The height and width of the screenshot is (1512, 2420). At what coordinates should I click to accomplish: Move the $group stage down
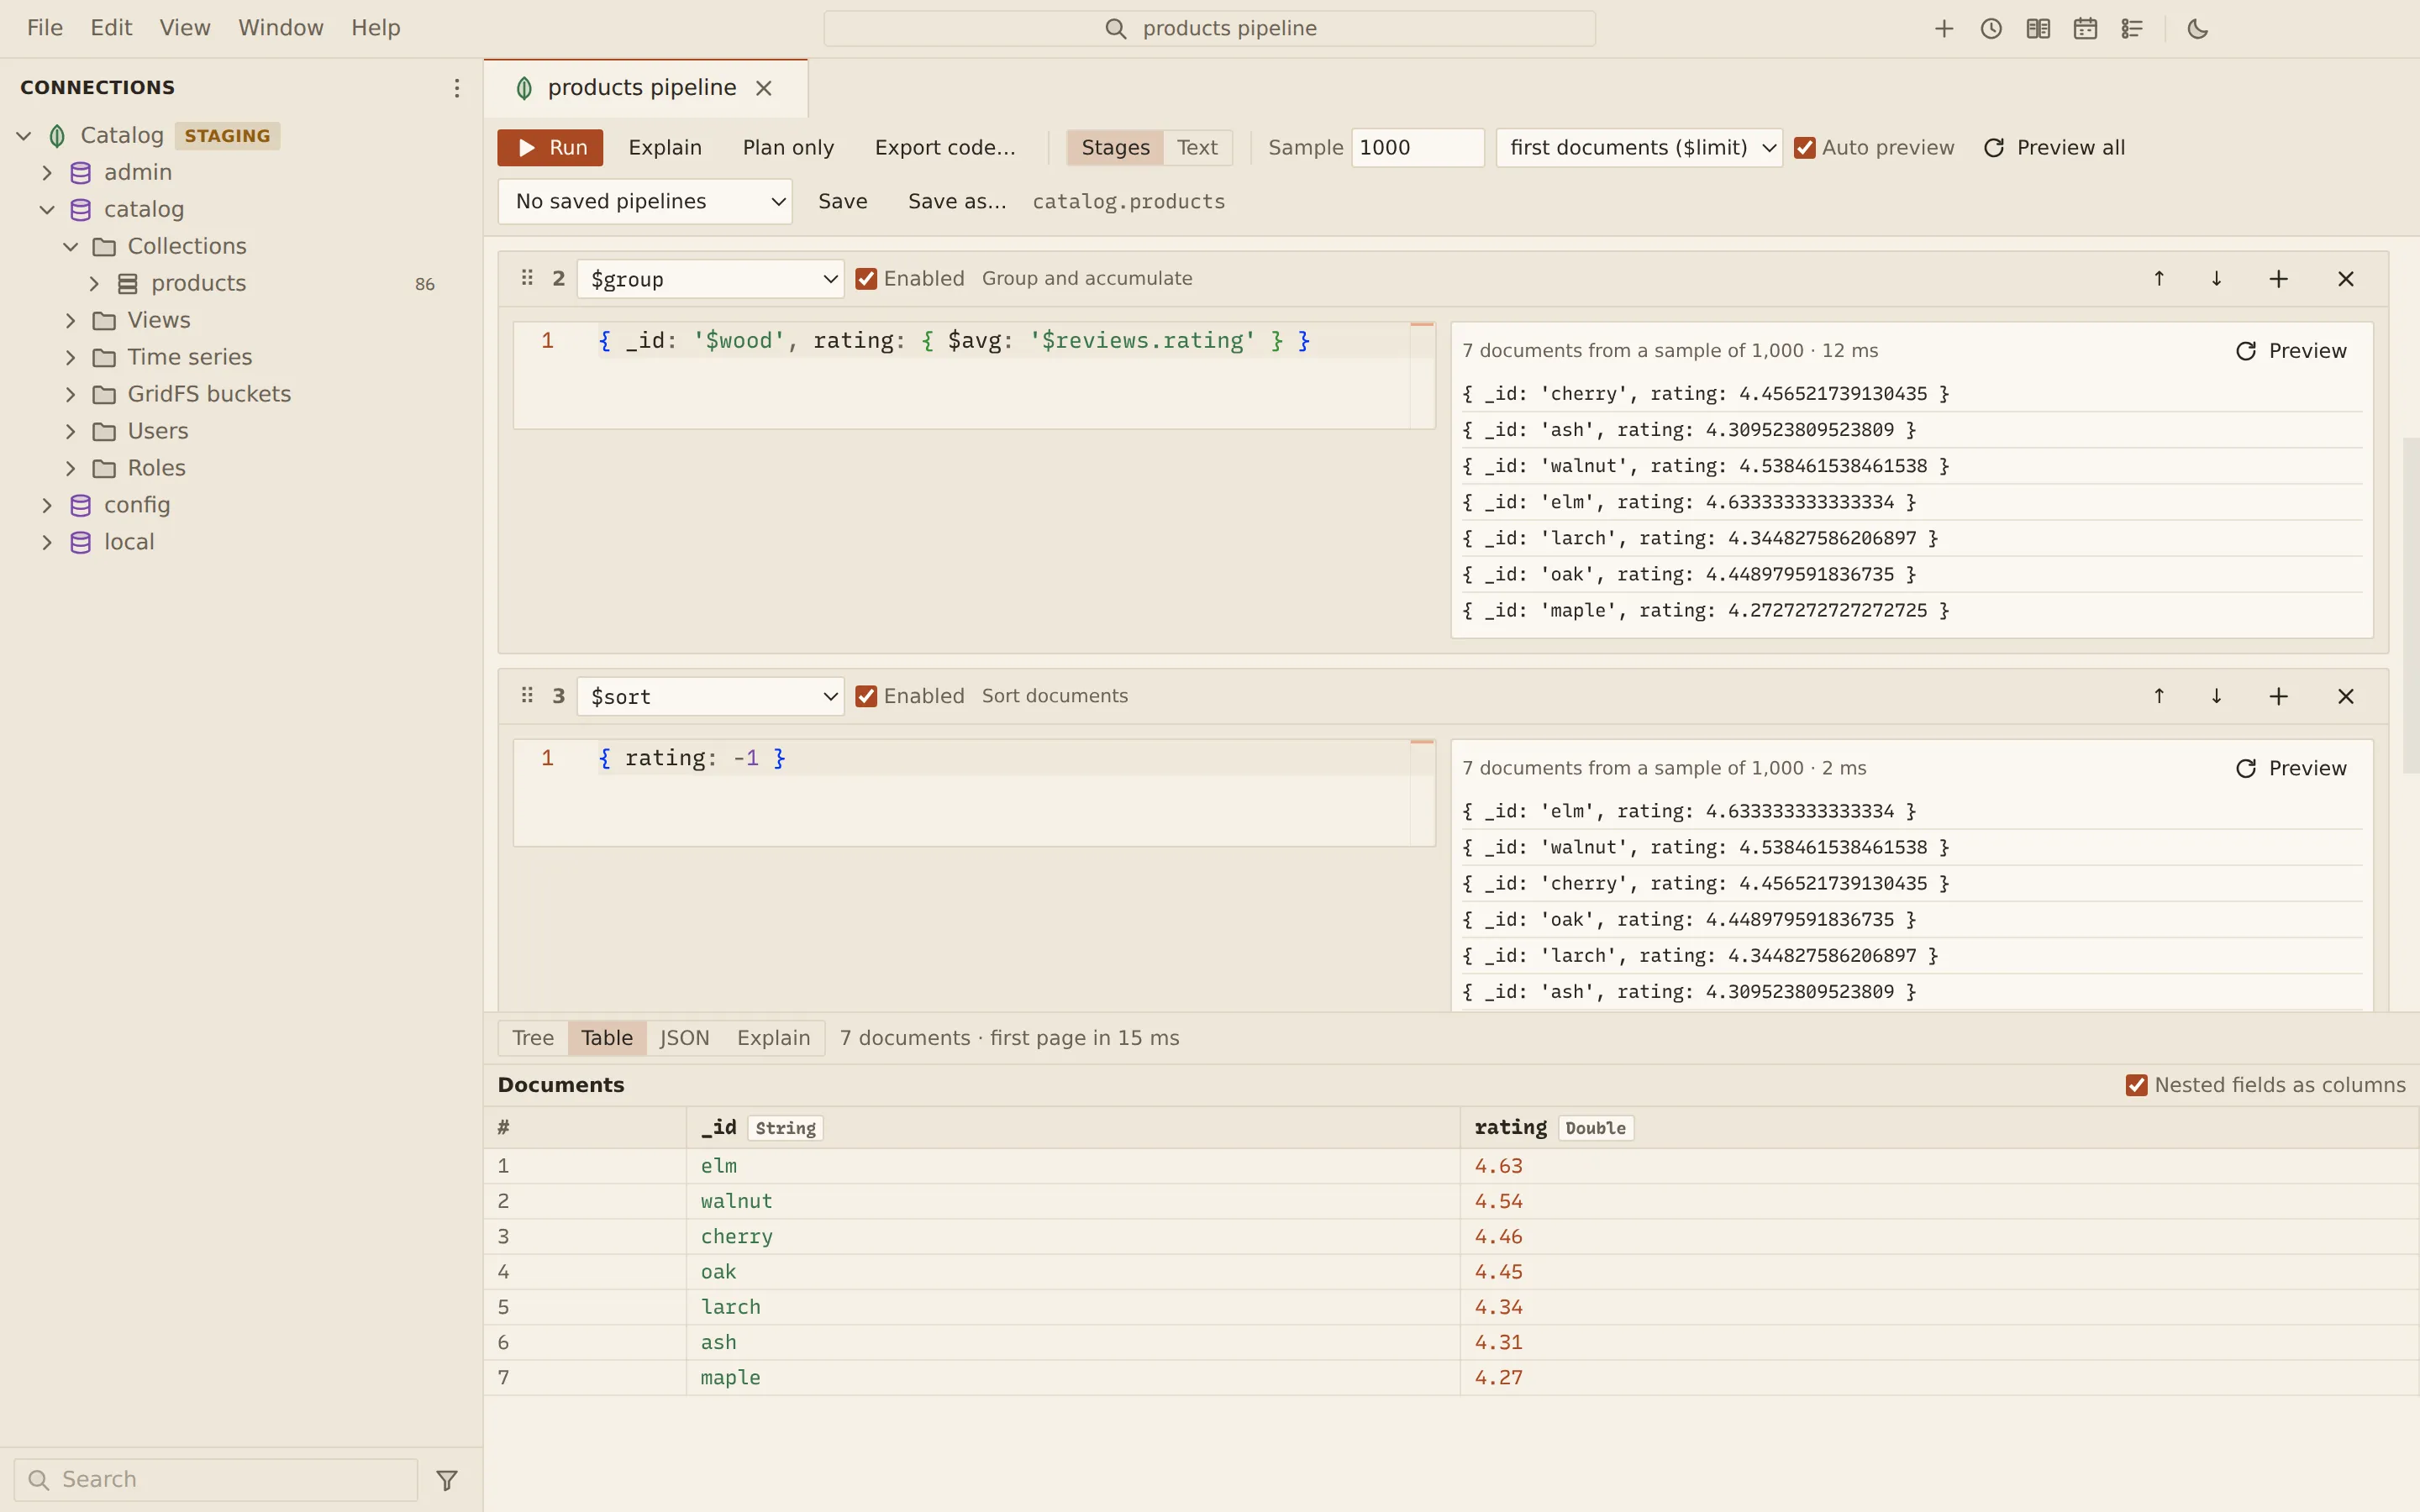tap(2216, 279)
